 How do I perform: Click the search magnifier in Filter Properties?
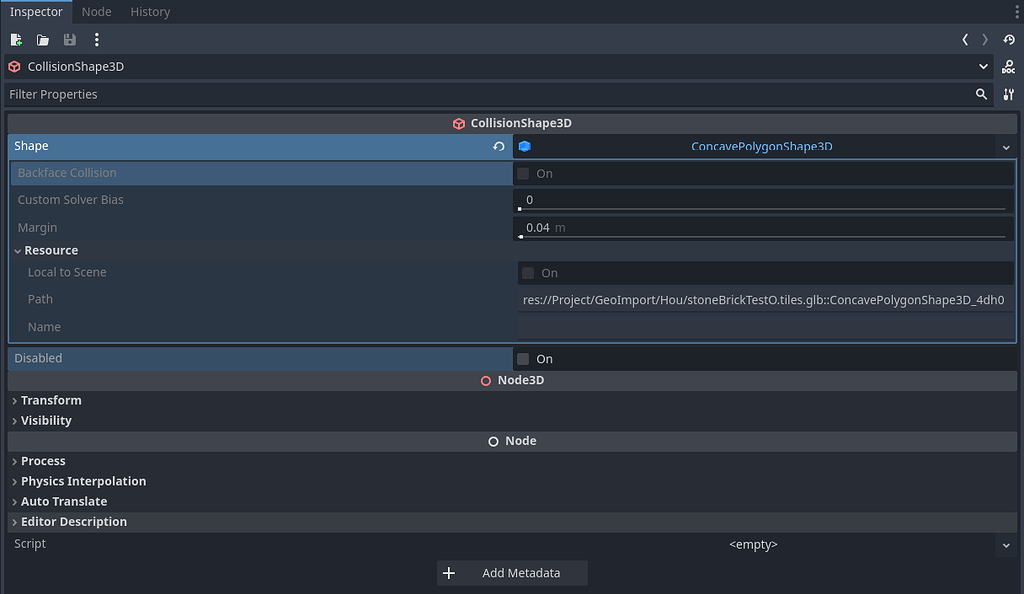click(x=981, y=93)
